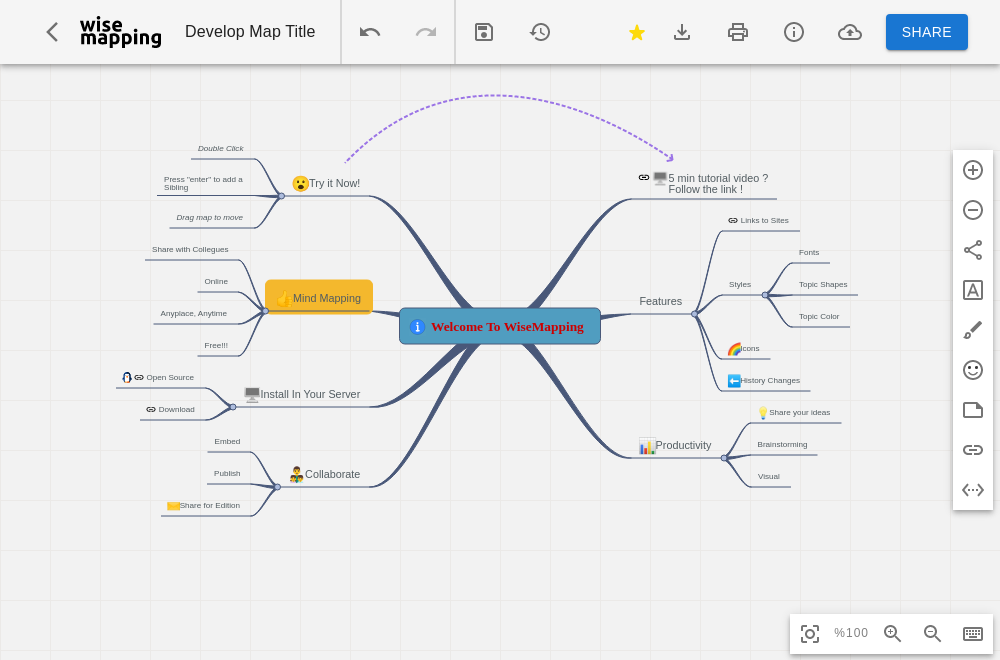This screenshot has height=660, width=1000.
Task: Zoom out with the magnifier minus
Action: click(932, 633)
